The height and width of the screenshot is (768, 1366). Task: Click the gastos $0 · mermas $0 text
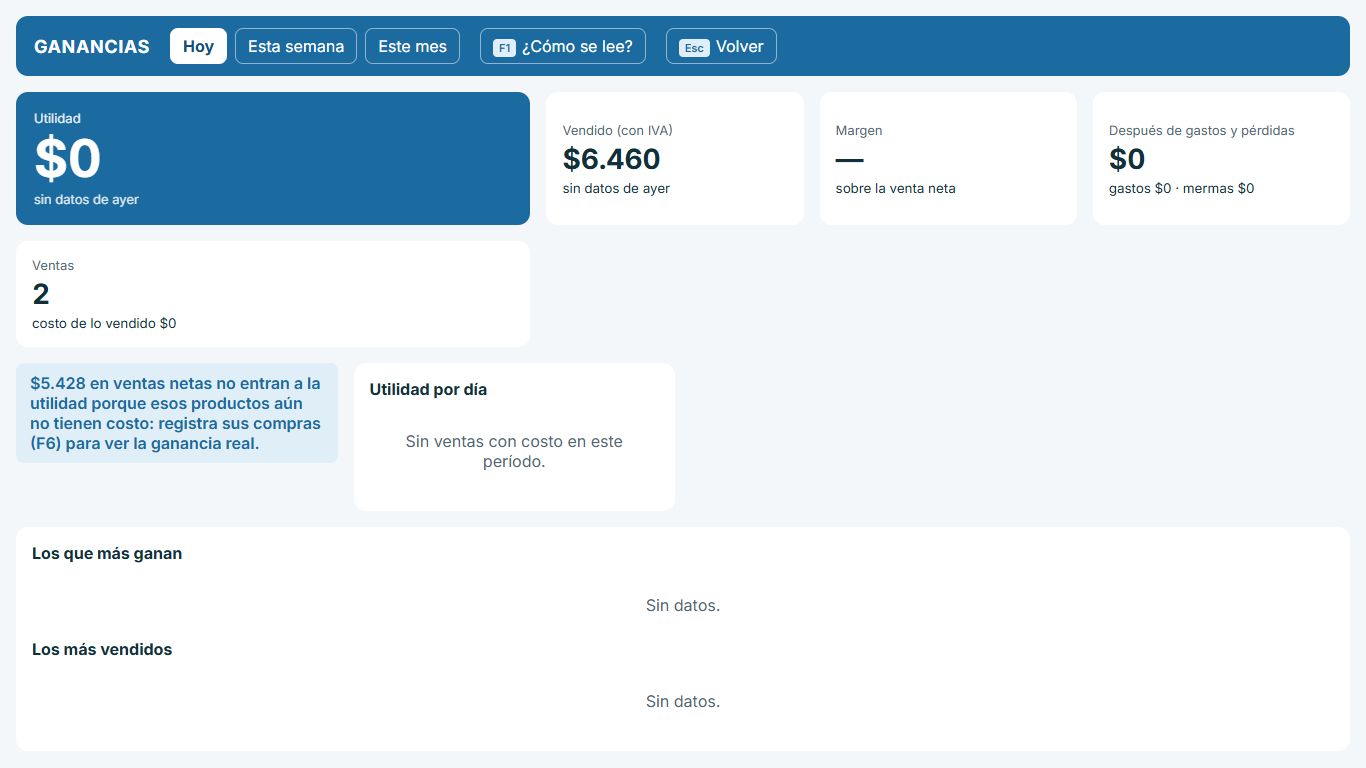(1182, 188)
